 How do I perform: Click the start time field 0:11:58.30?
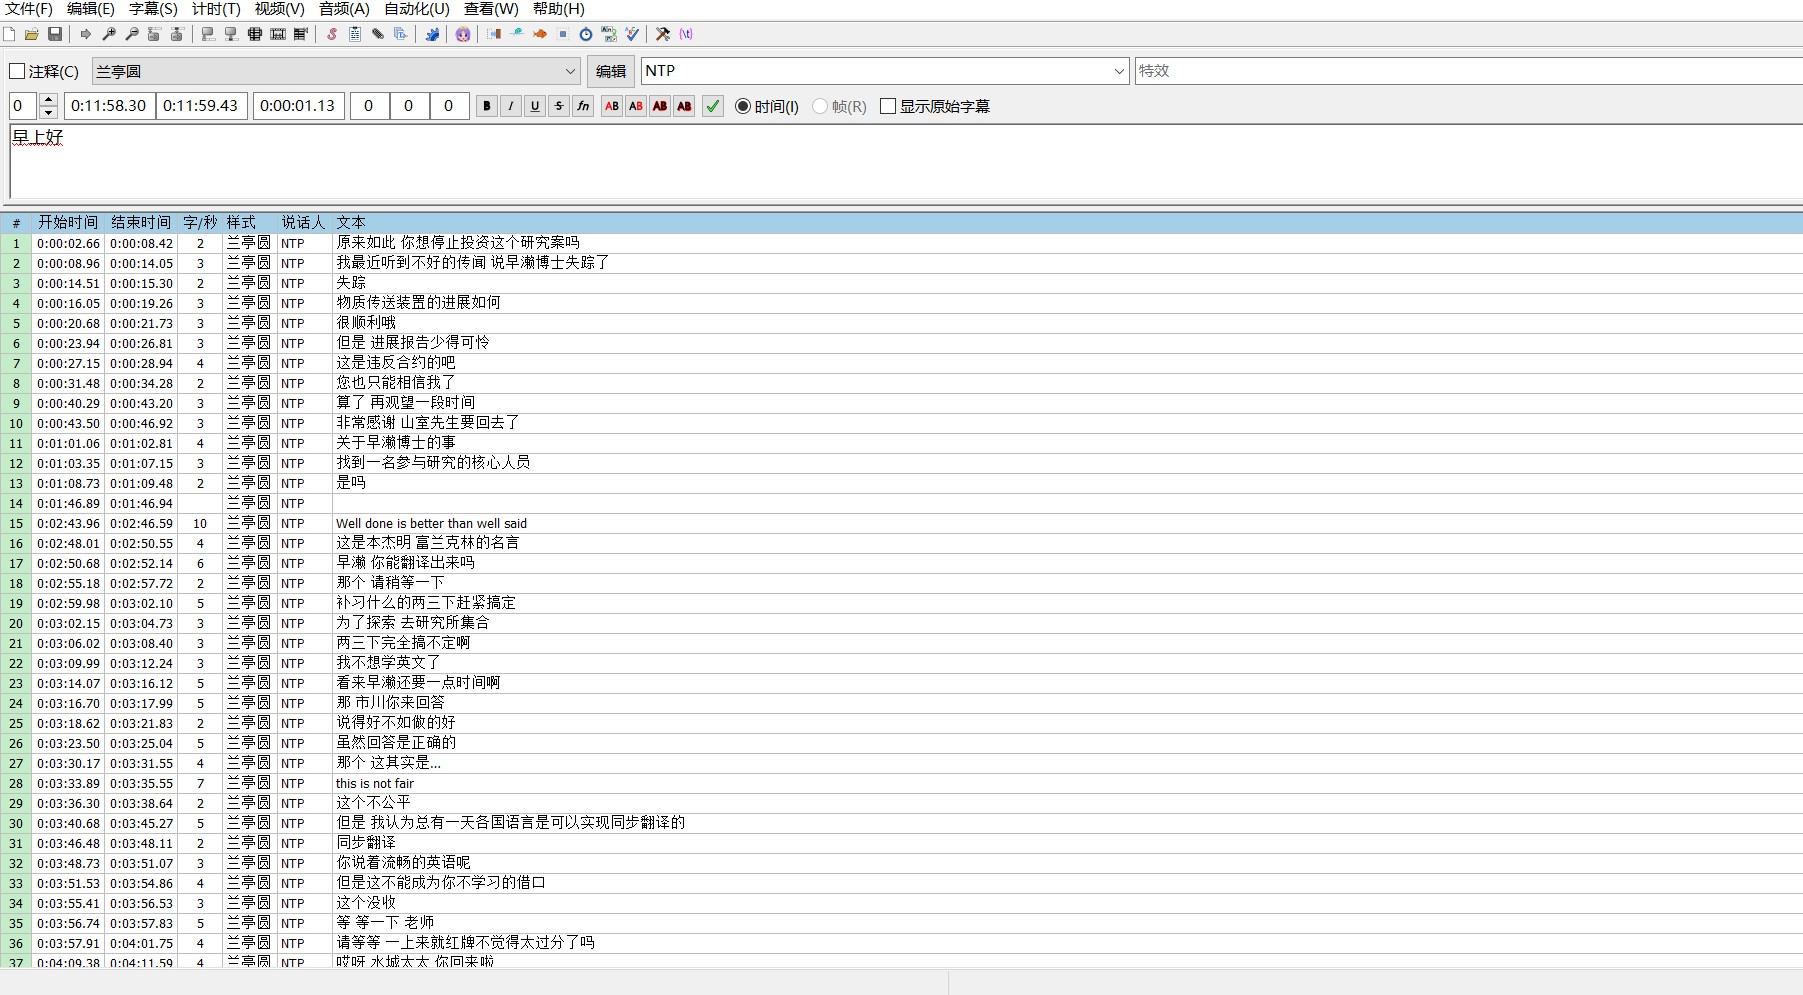[110, 106]
